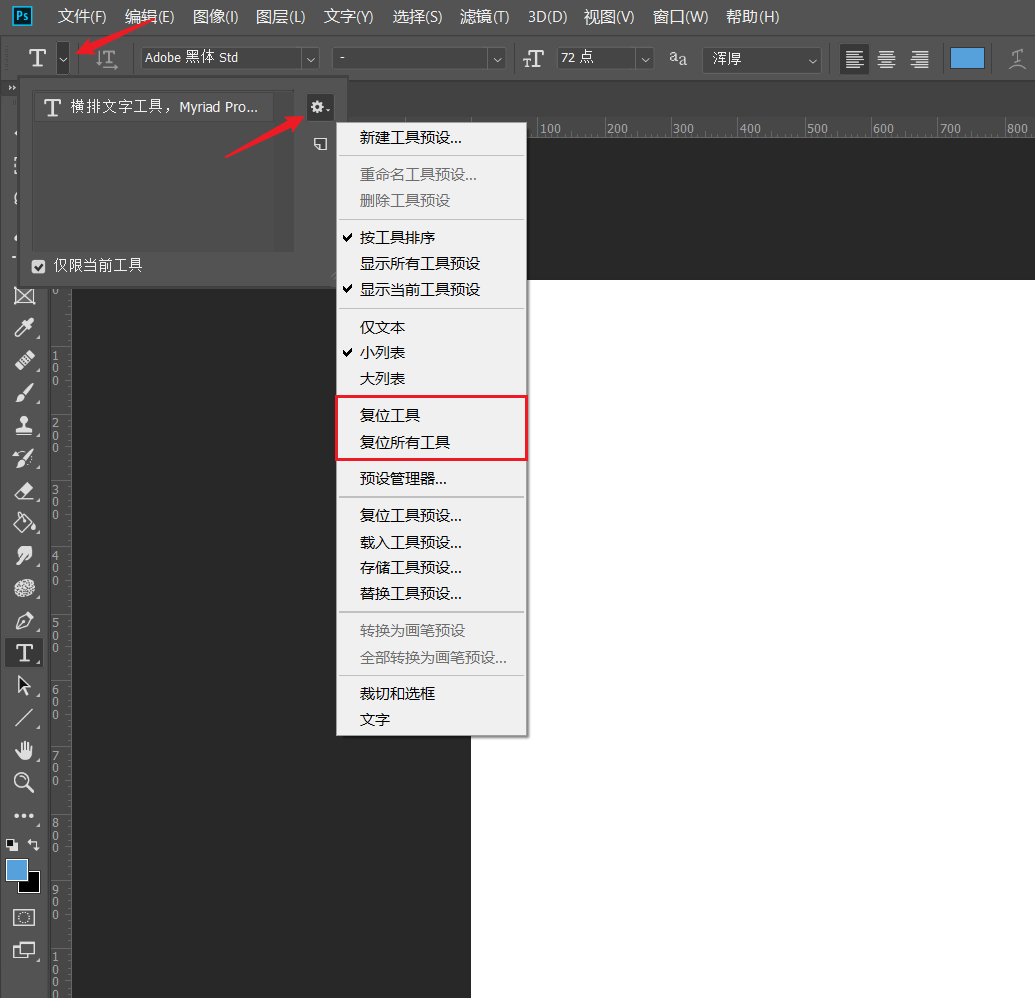Expand the 72 点 font size dropdown
Screen dimensions: 1035x998
[645, 59]
